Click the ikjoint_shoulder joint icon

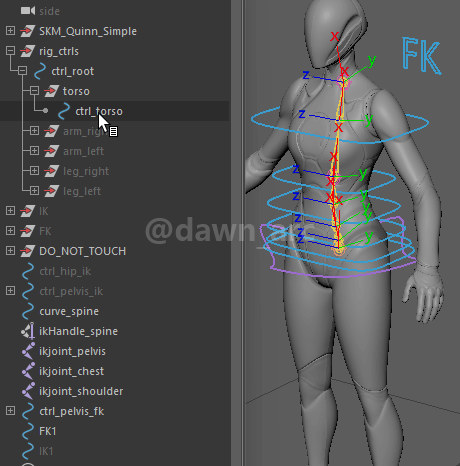tap(28, 391)
